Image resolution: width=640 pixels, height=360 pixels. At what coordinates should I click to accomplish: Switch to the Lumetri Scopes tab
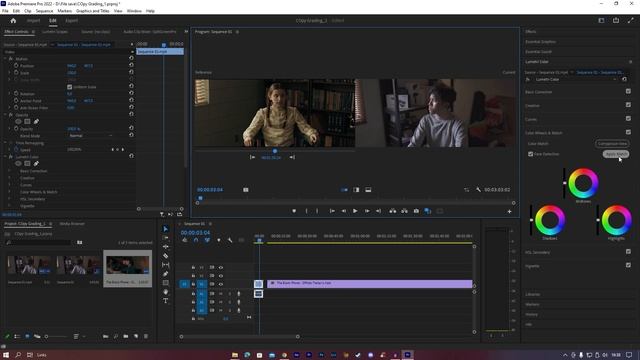point(55,31)
